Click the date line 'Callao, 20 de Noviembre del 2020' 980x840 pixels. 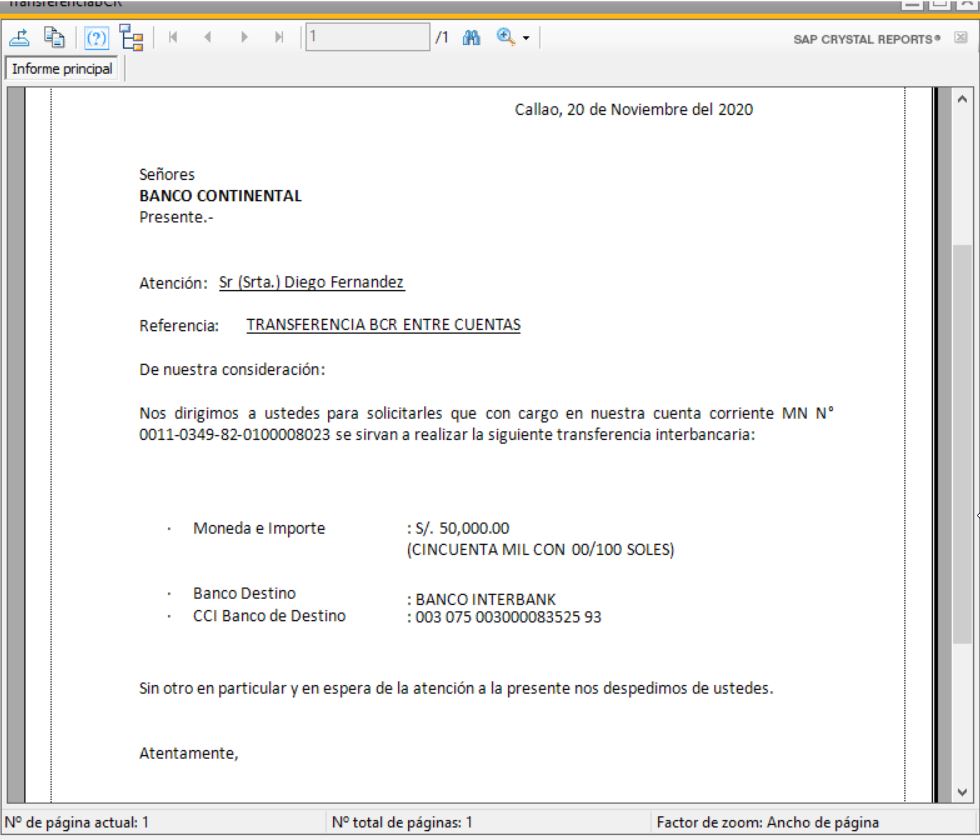[634, 109]
